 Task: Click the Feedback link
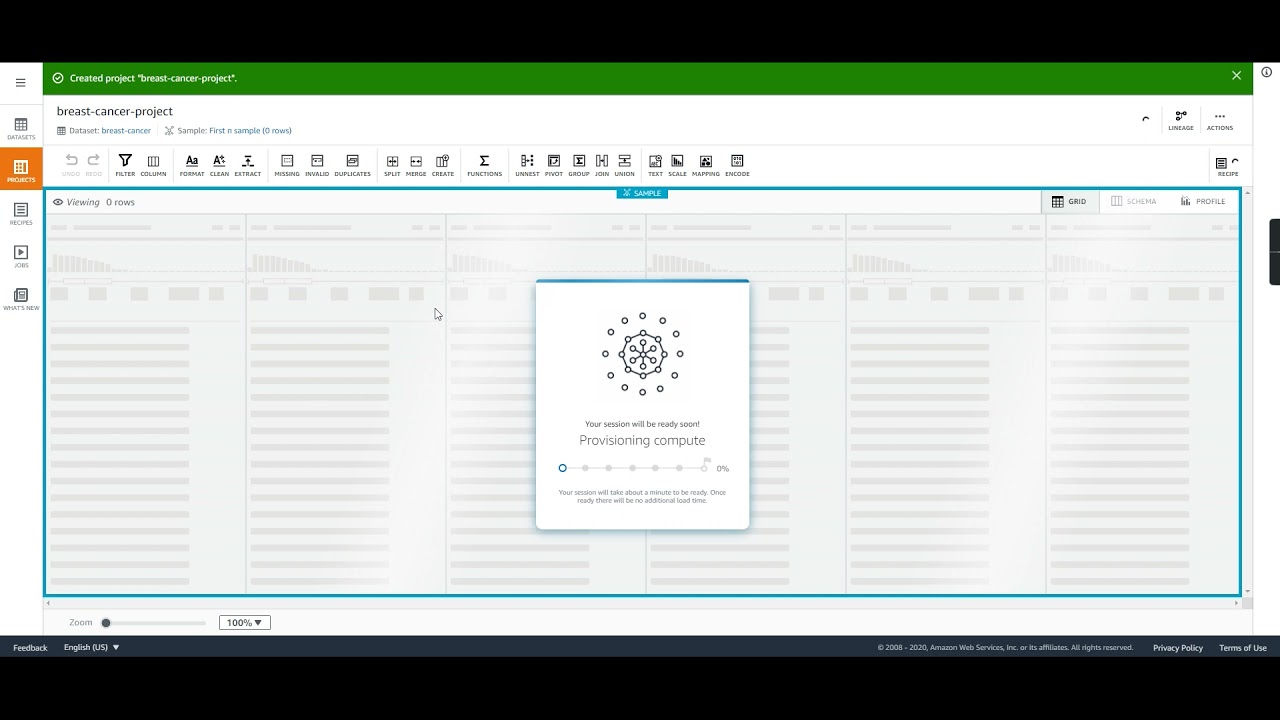[30, 648]
